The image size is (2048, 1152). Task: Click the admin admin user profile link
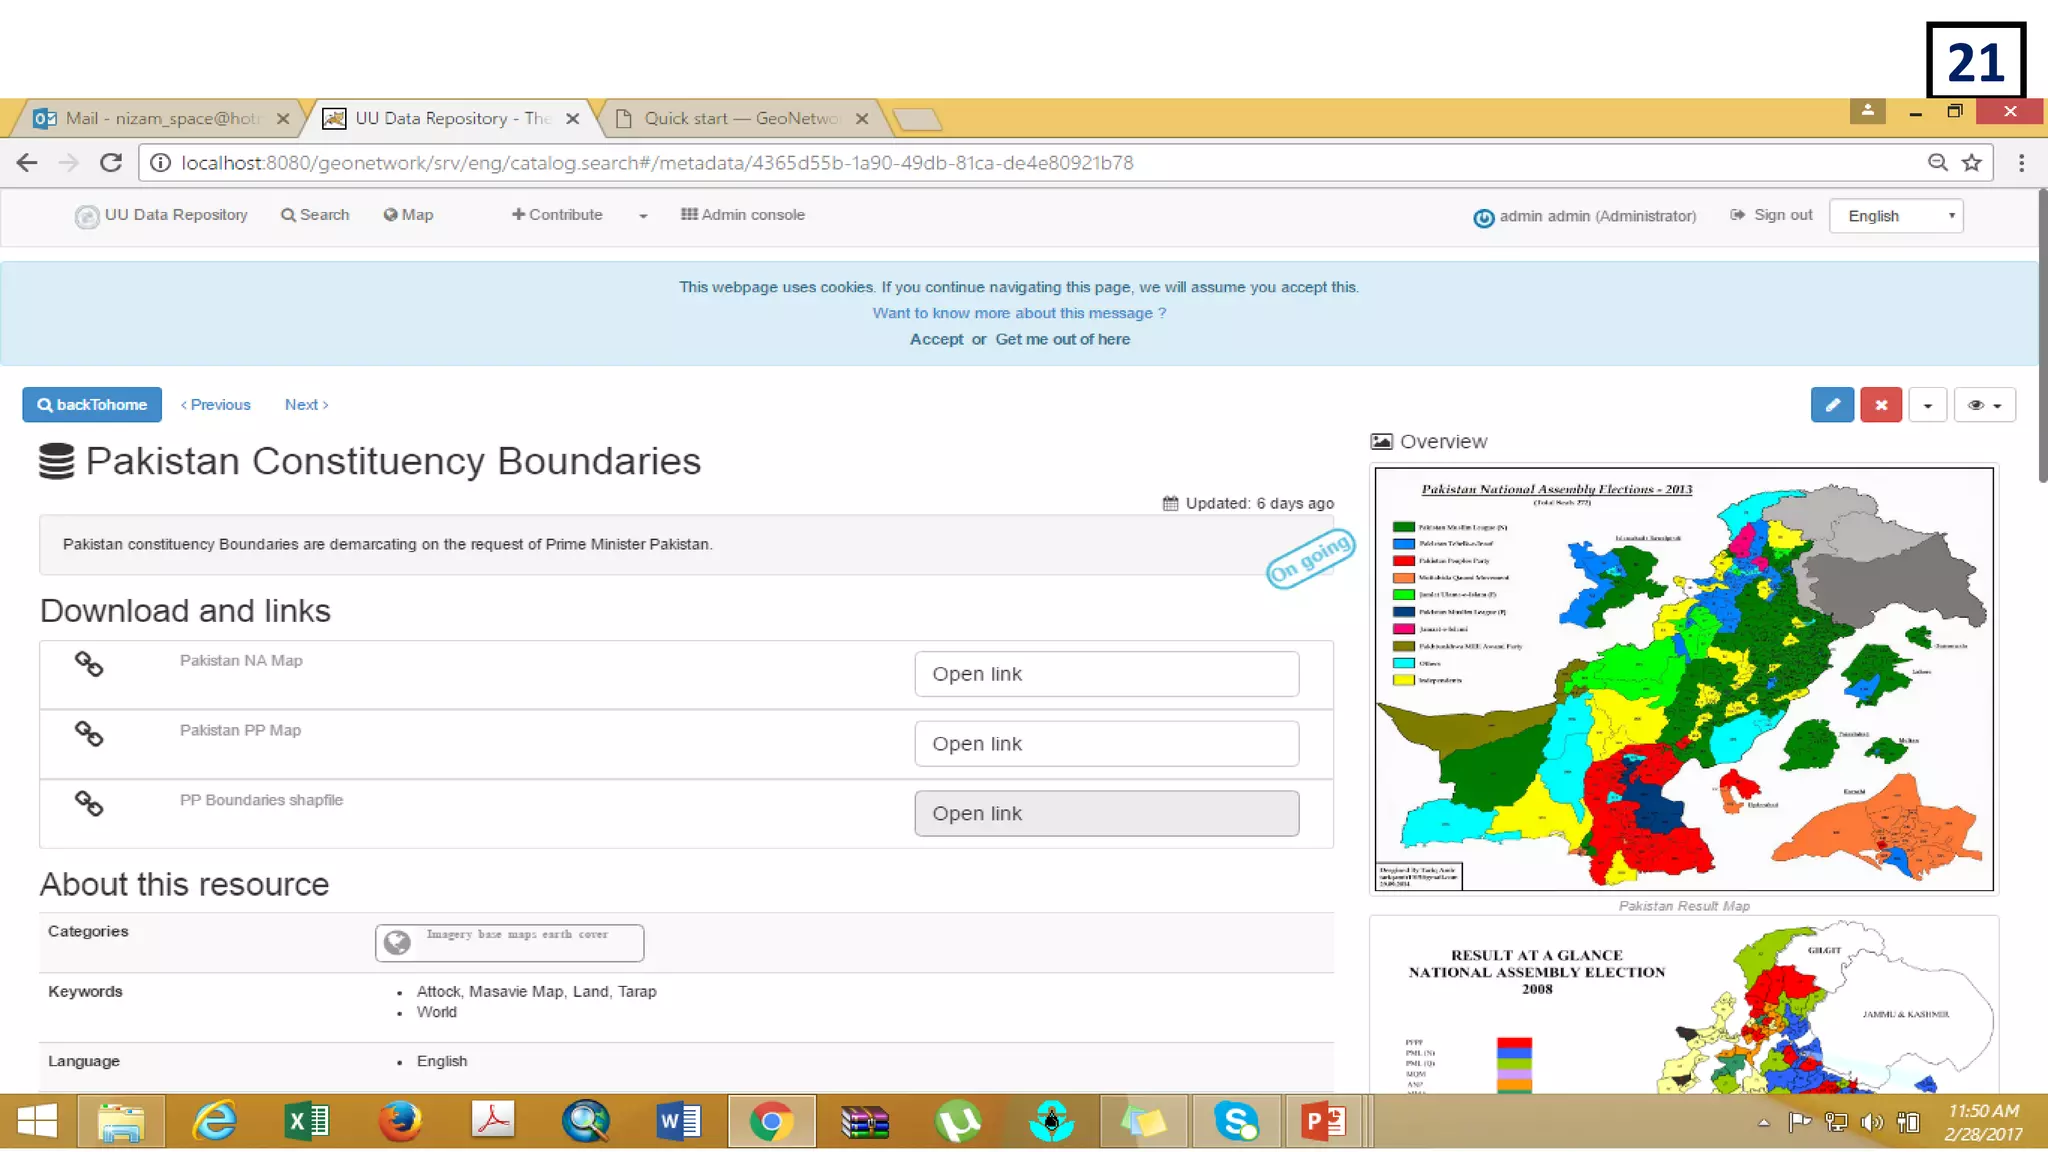point(1585,216)
